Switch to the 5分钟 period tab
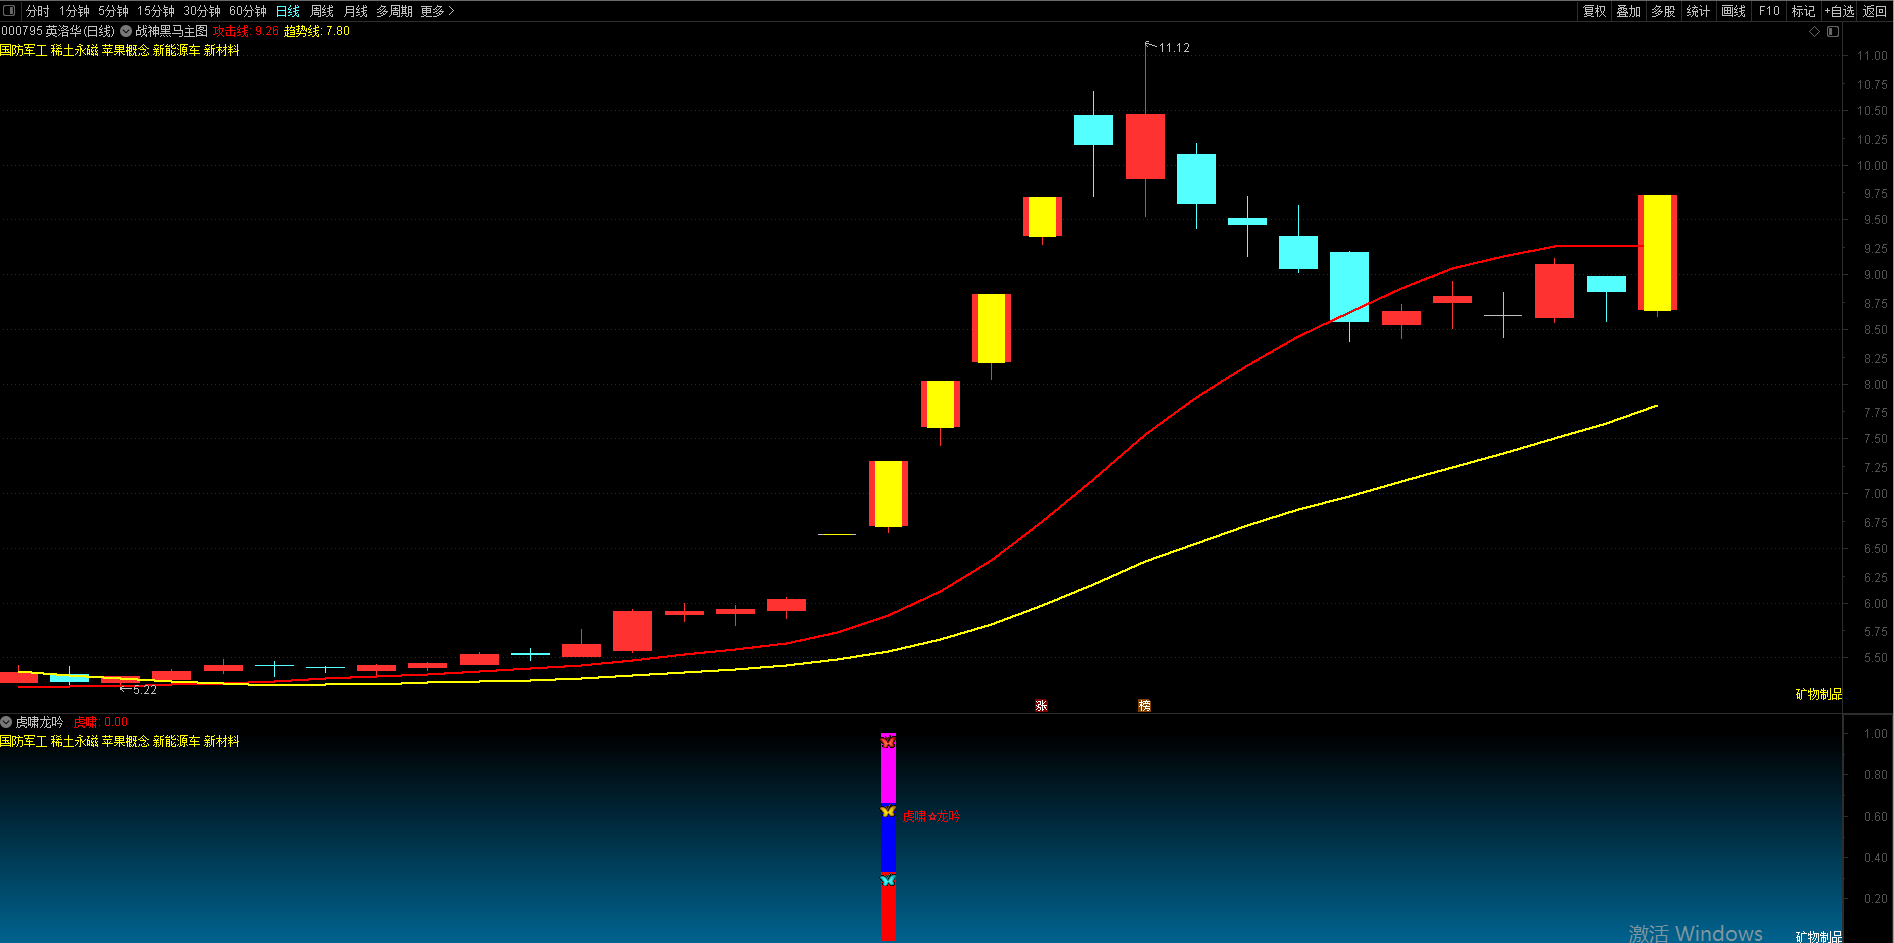1894x943 pixels. [113, 11]
